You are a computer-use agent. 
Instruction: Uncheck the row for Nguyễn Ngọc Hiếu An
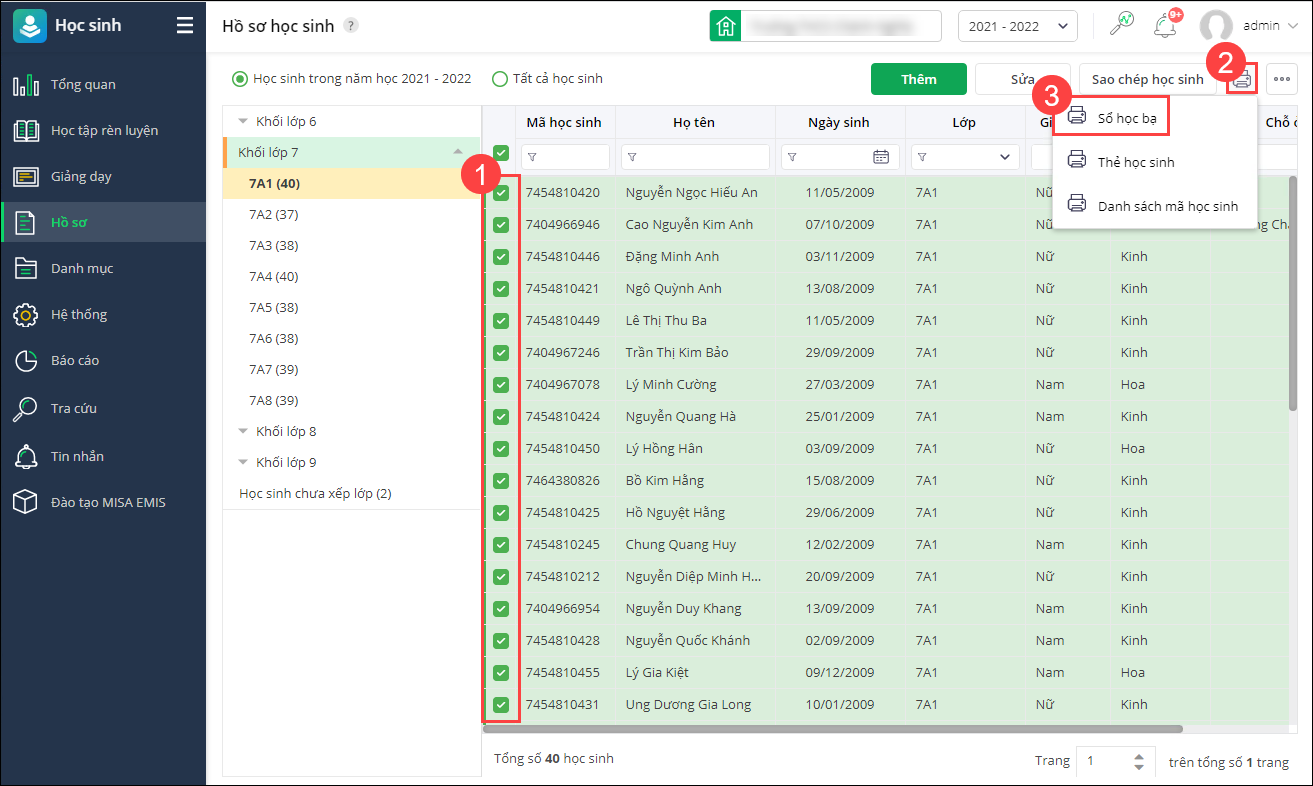coord(501,193)
